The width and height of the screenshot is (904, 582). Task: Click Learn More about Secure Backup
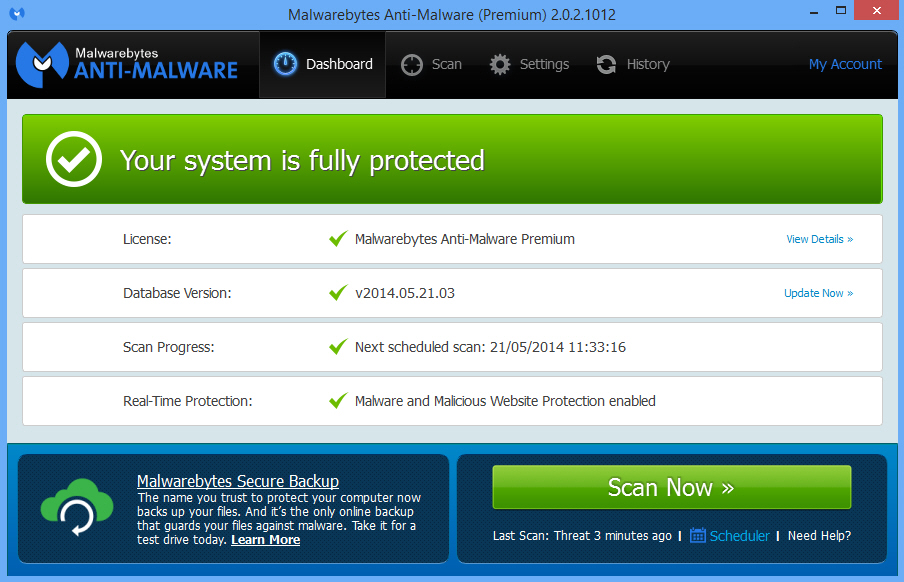click(x=265, y=540)
